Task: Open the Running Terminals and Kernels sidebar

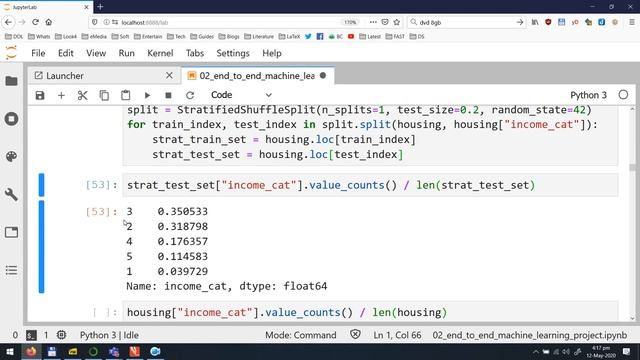Action: click(11, 119)
